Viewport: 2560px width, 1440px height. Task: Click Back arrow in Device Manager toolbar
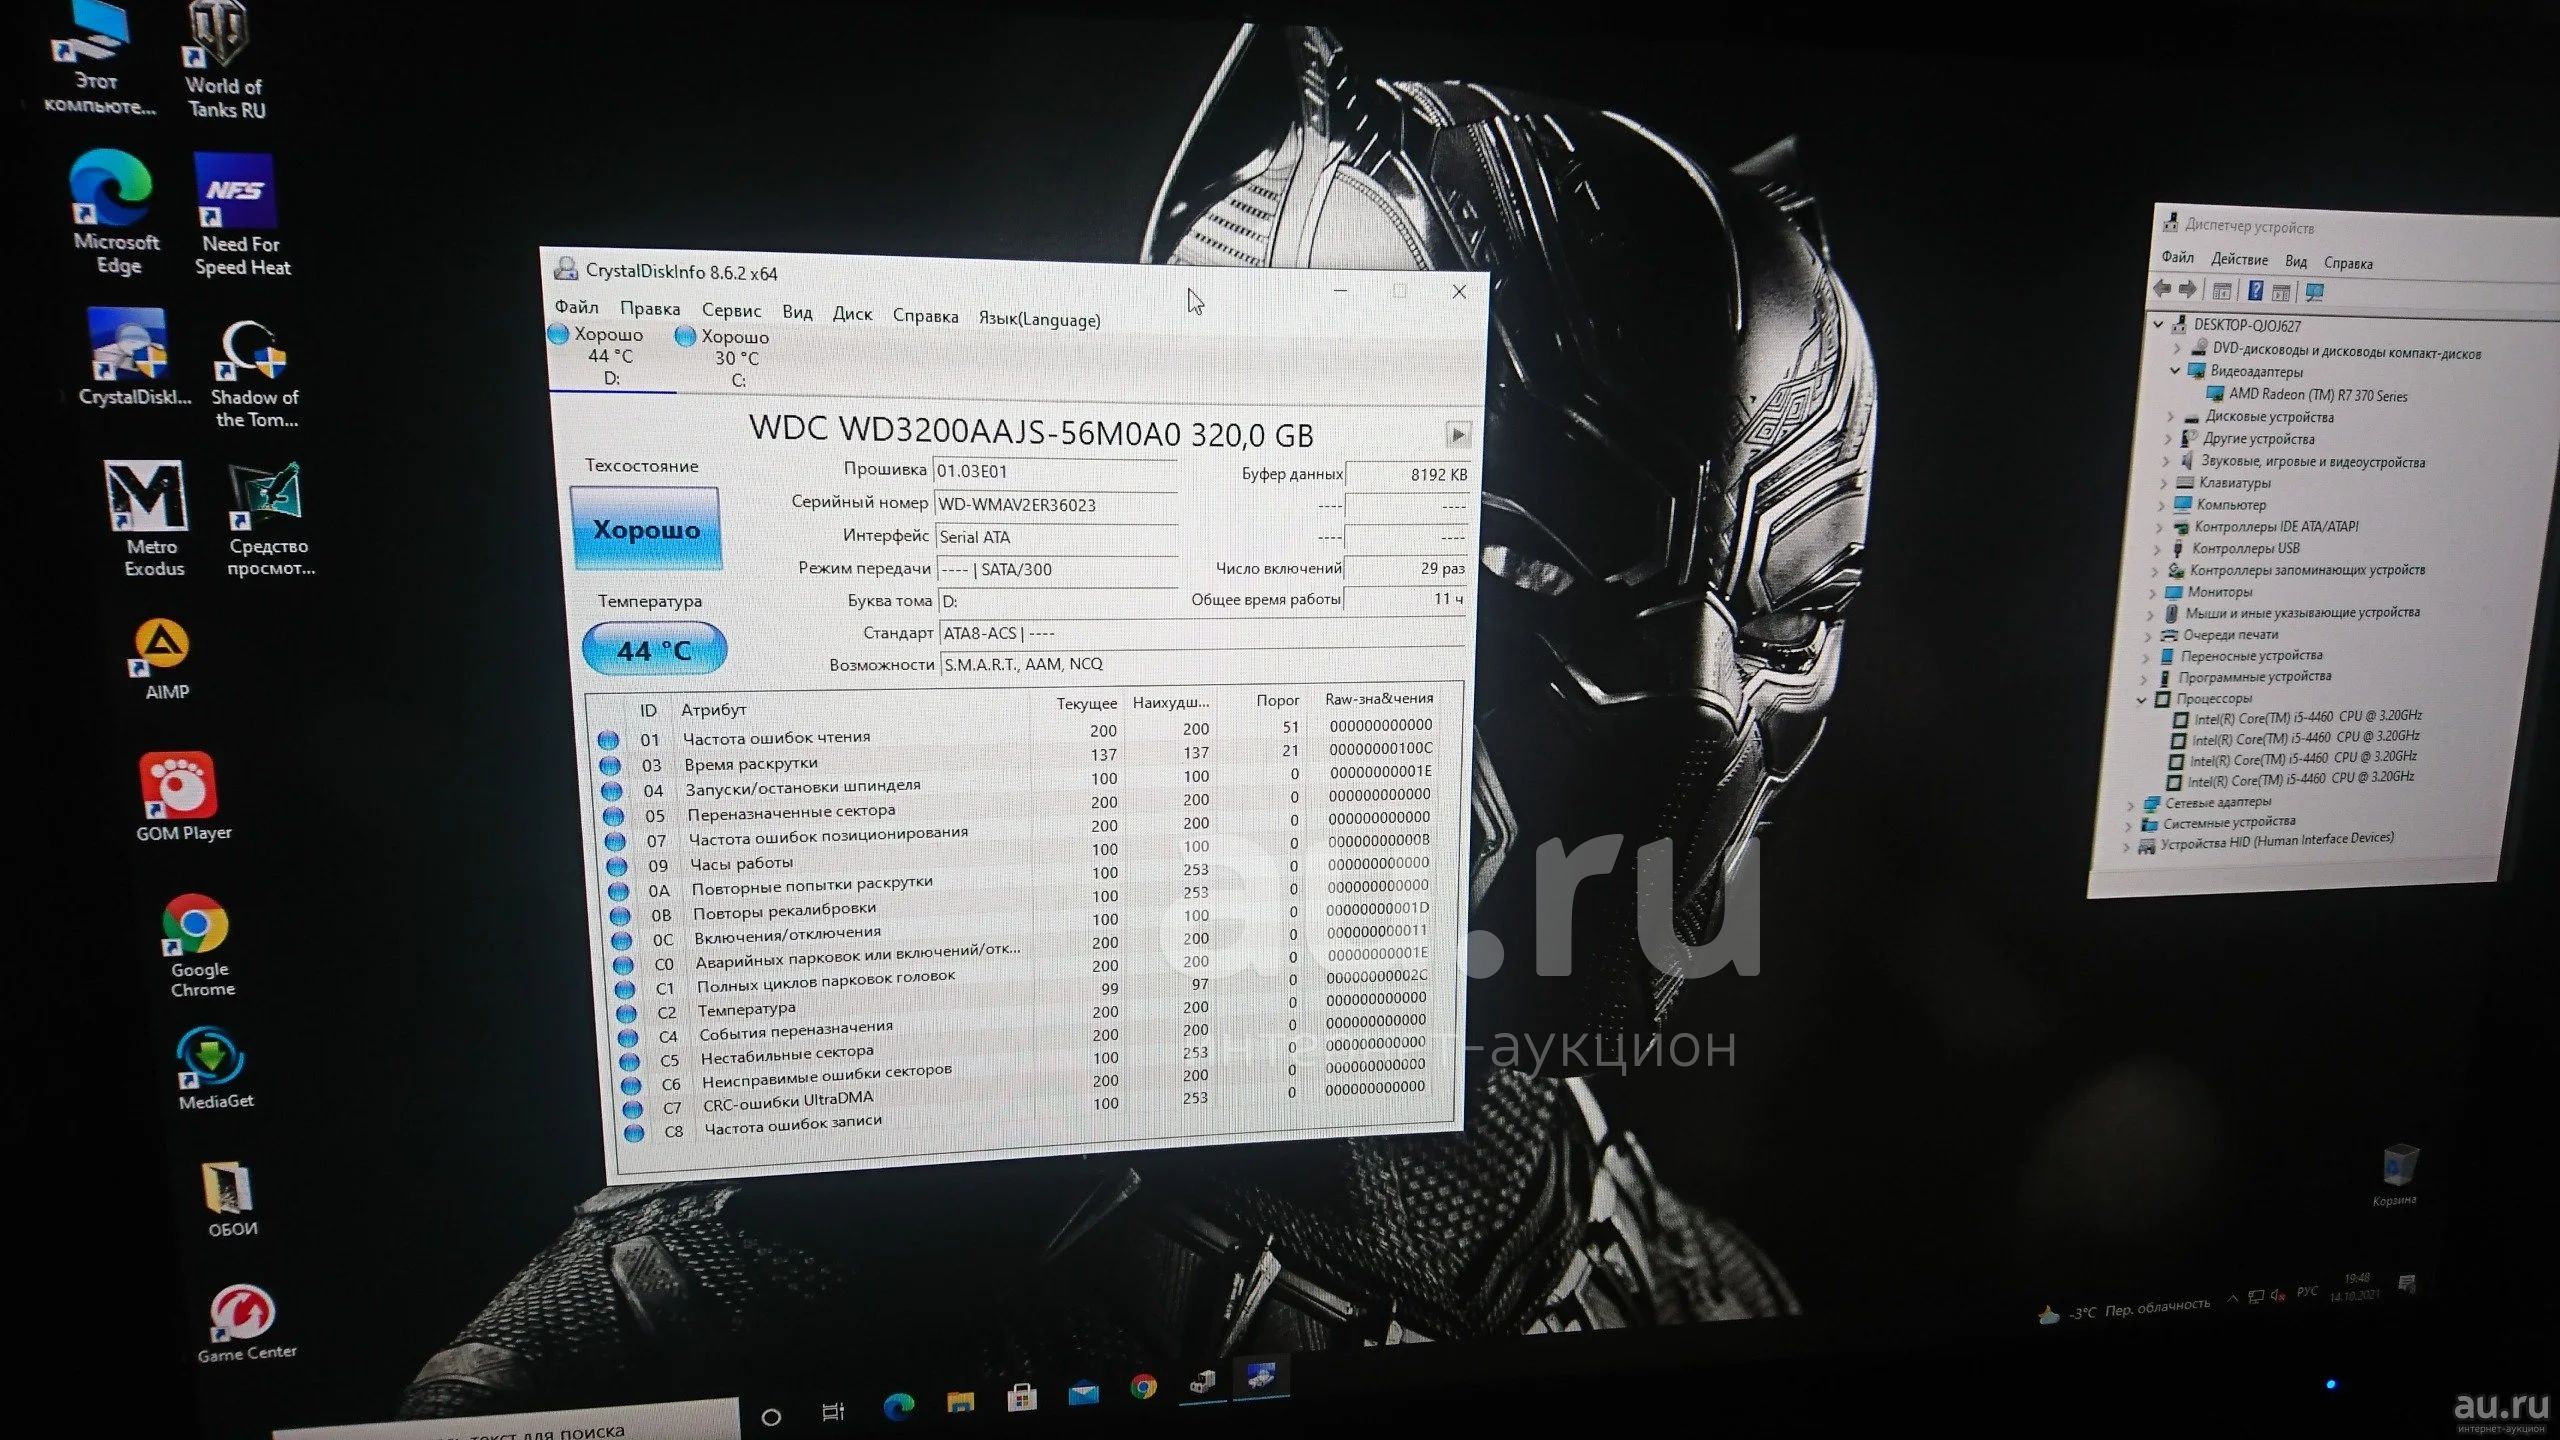pos(2162,289)
